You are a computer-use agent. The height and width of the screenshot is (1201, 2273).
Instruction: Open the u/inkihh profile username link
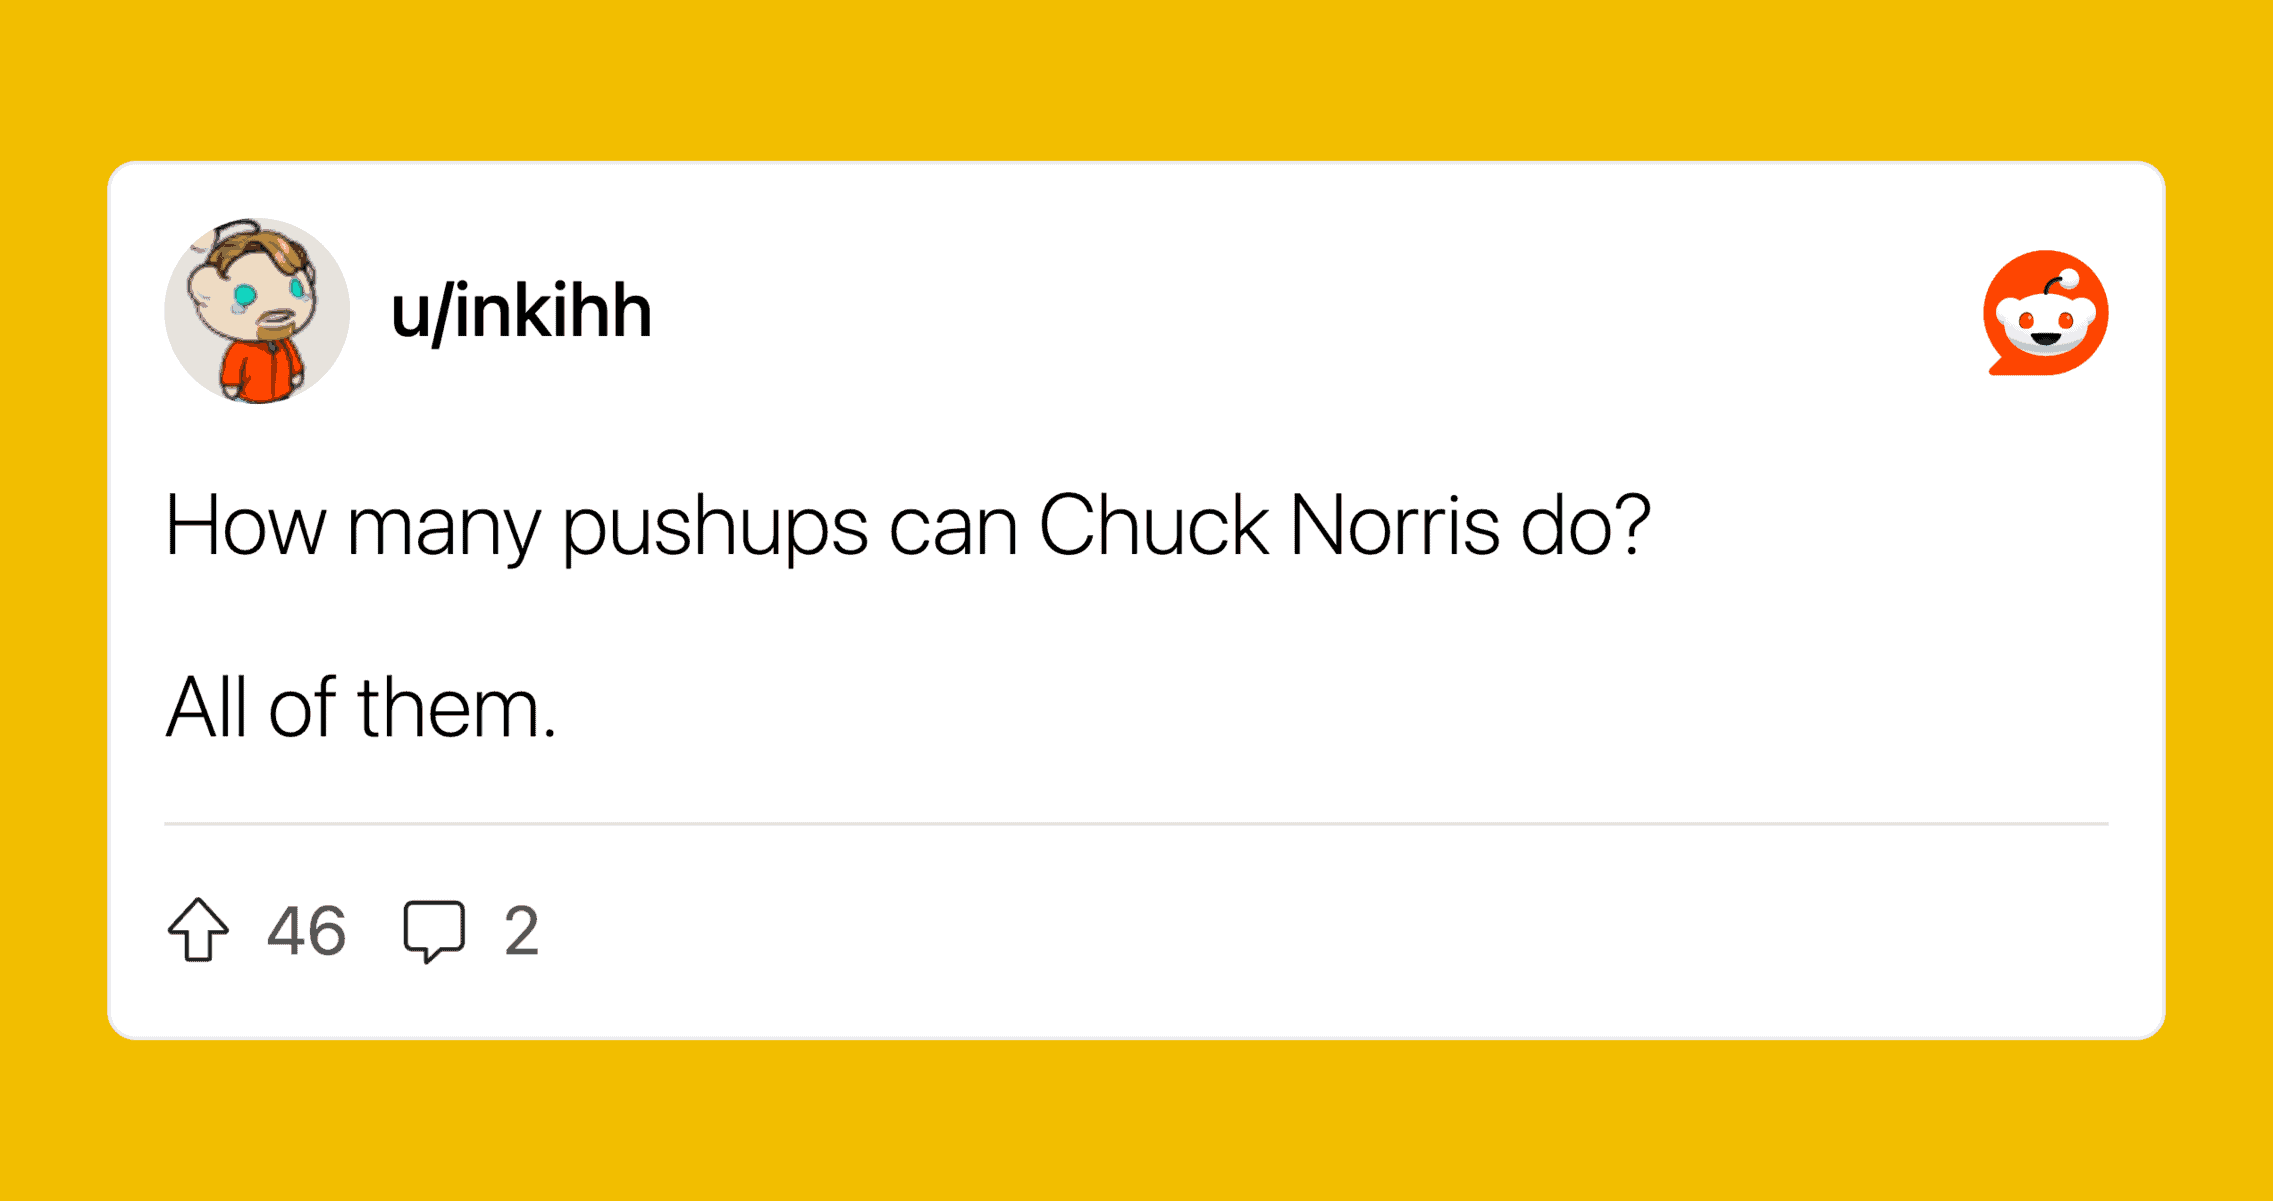tap(521, 312)
